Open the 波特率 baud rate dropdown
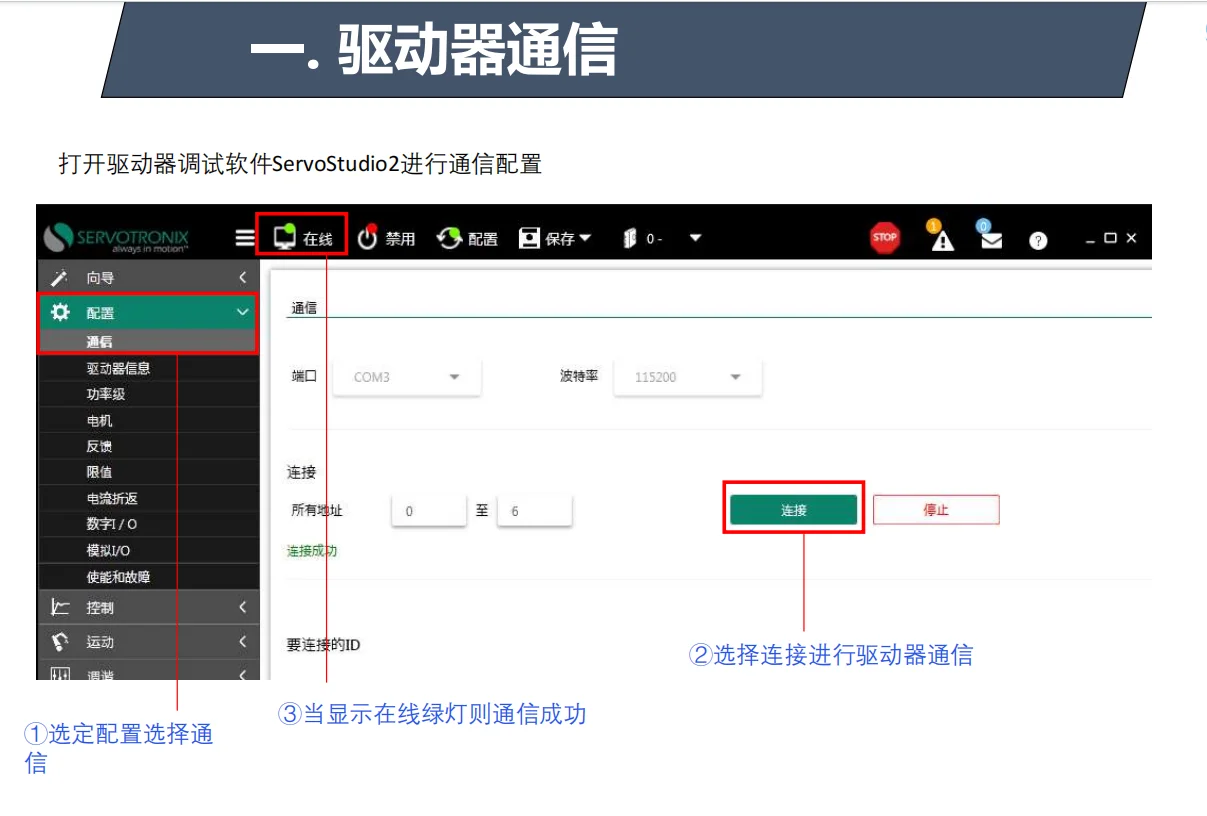This screenshot has width=1207, height=816. pos(736,377)
